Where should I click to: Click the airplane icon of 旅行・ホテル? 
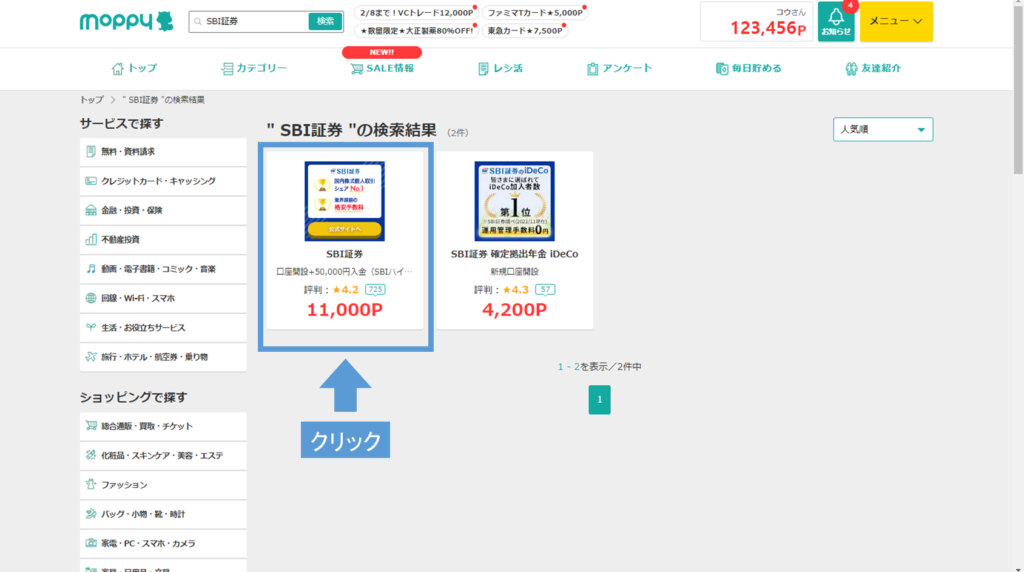pyautogui.click(x=91, y=357)
